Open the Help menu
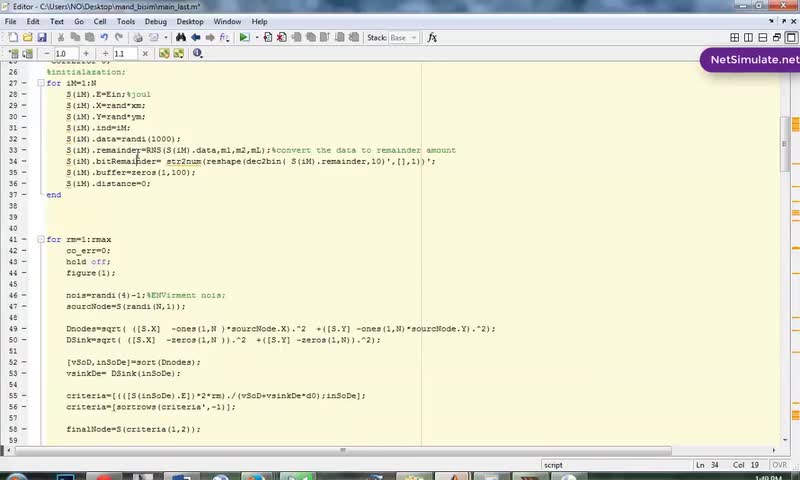The width and height of the screenshot is (800, 480). click(x=259, y=21)
